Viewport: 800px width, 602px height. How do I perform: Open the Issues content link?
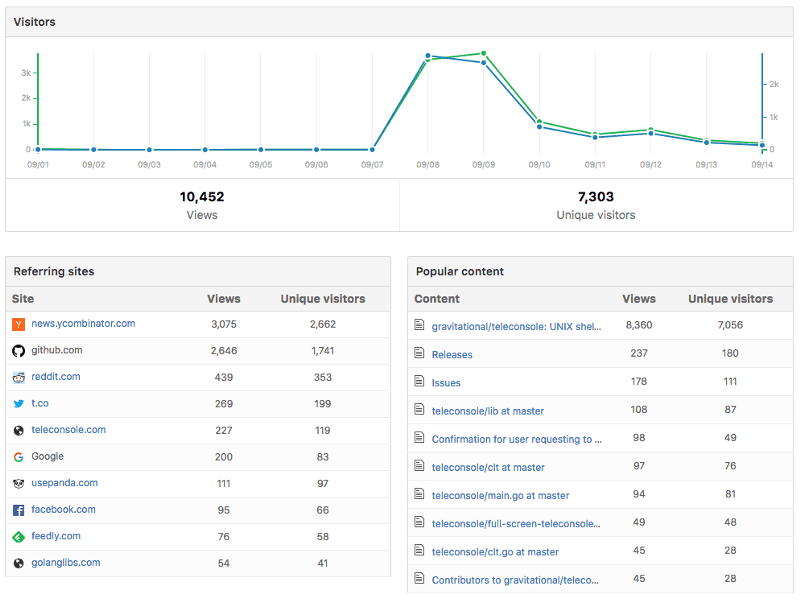446,383
